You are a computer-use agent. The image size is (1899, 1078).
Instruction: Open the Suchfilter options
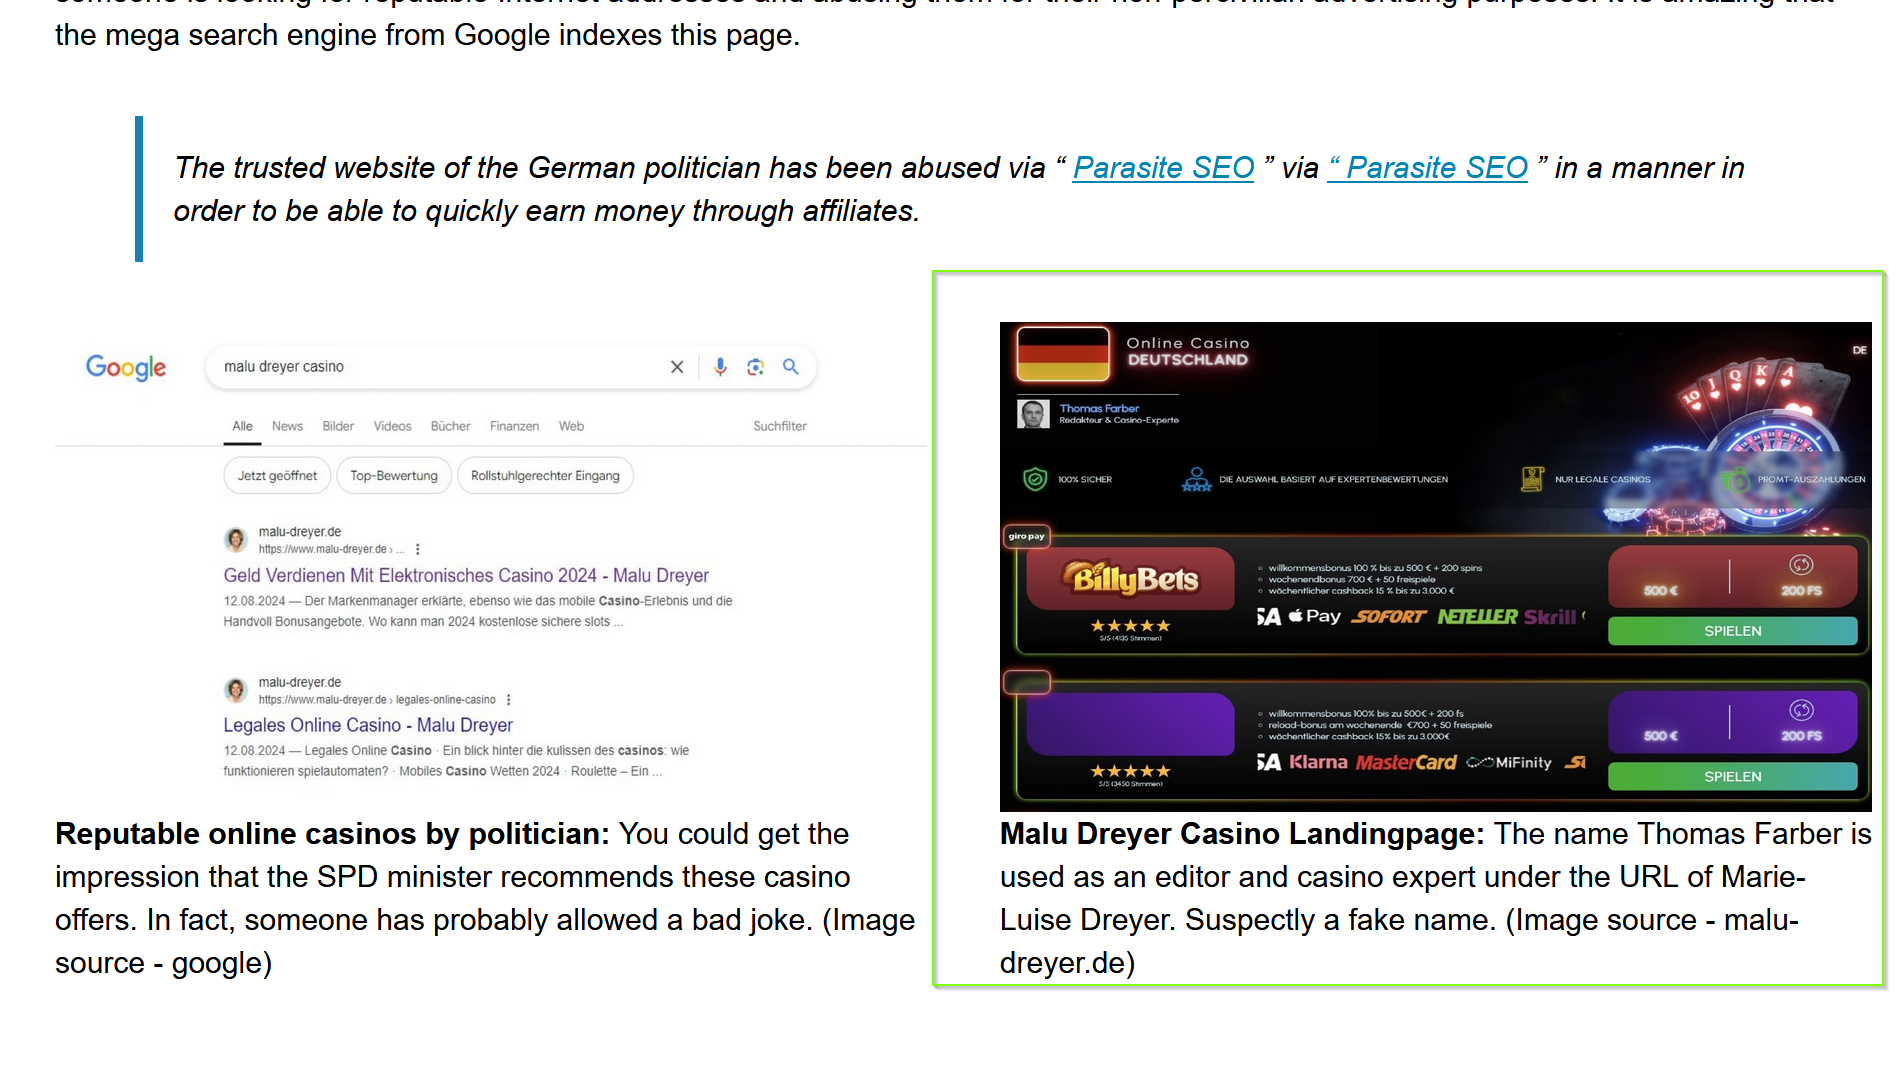pyautogui.click(x=779, y=426)
